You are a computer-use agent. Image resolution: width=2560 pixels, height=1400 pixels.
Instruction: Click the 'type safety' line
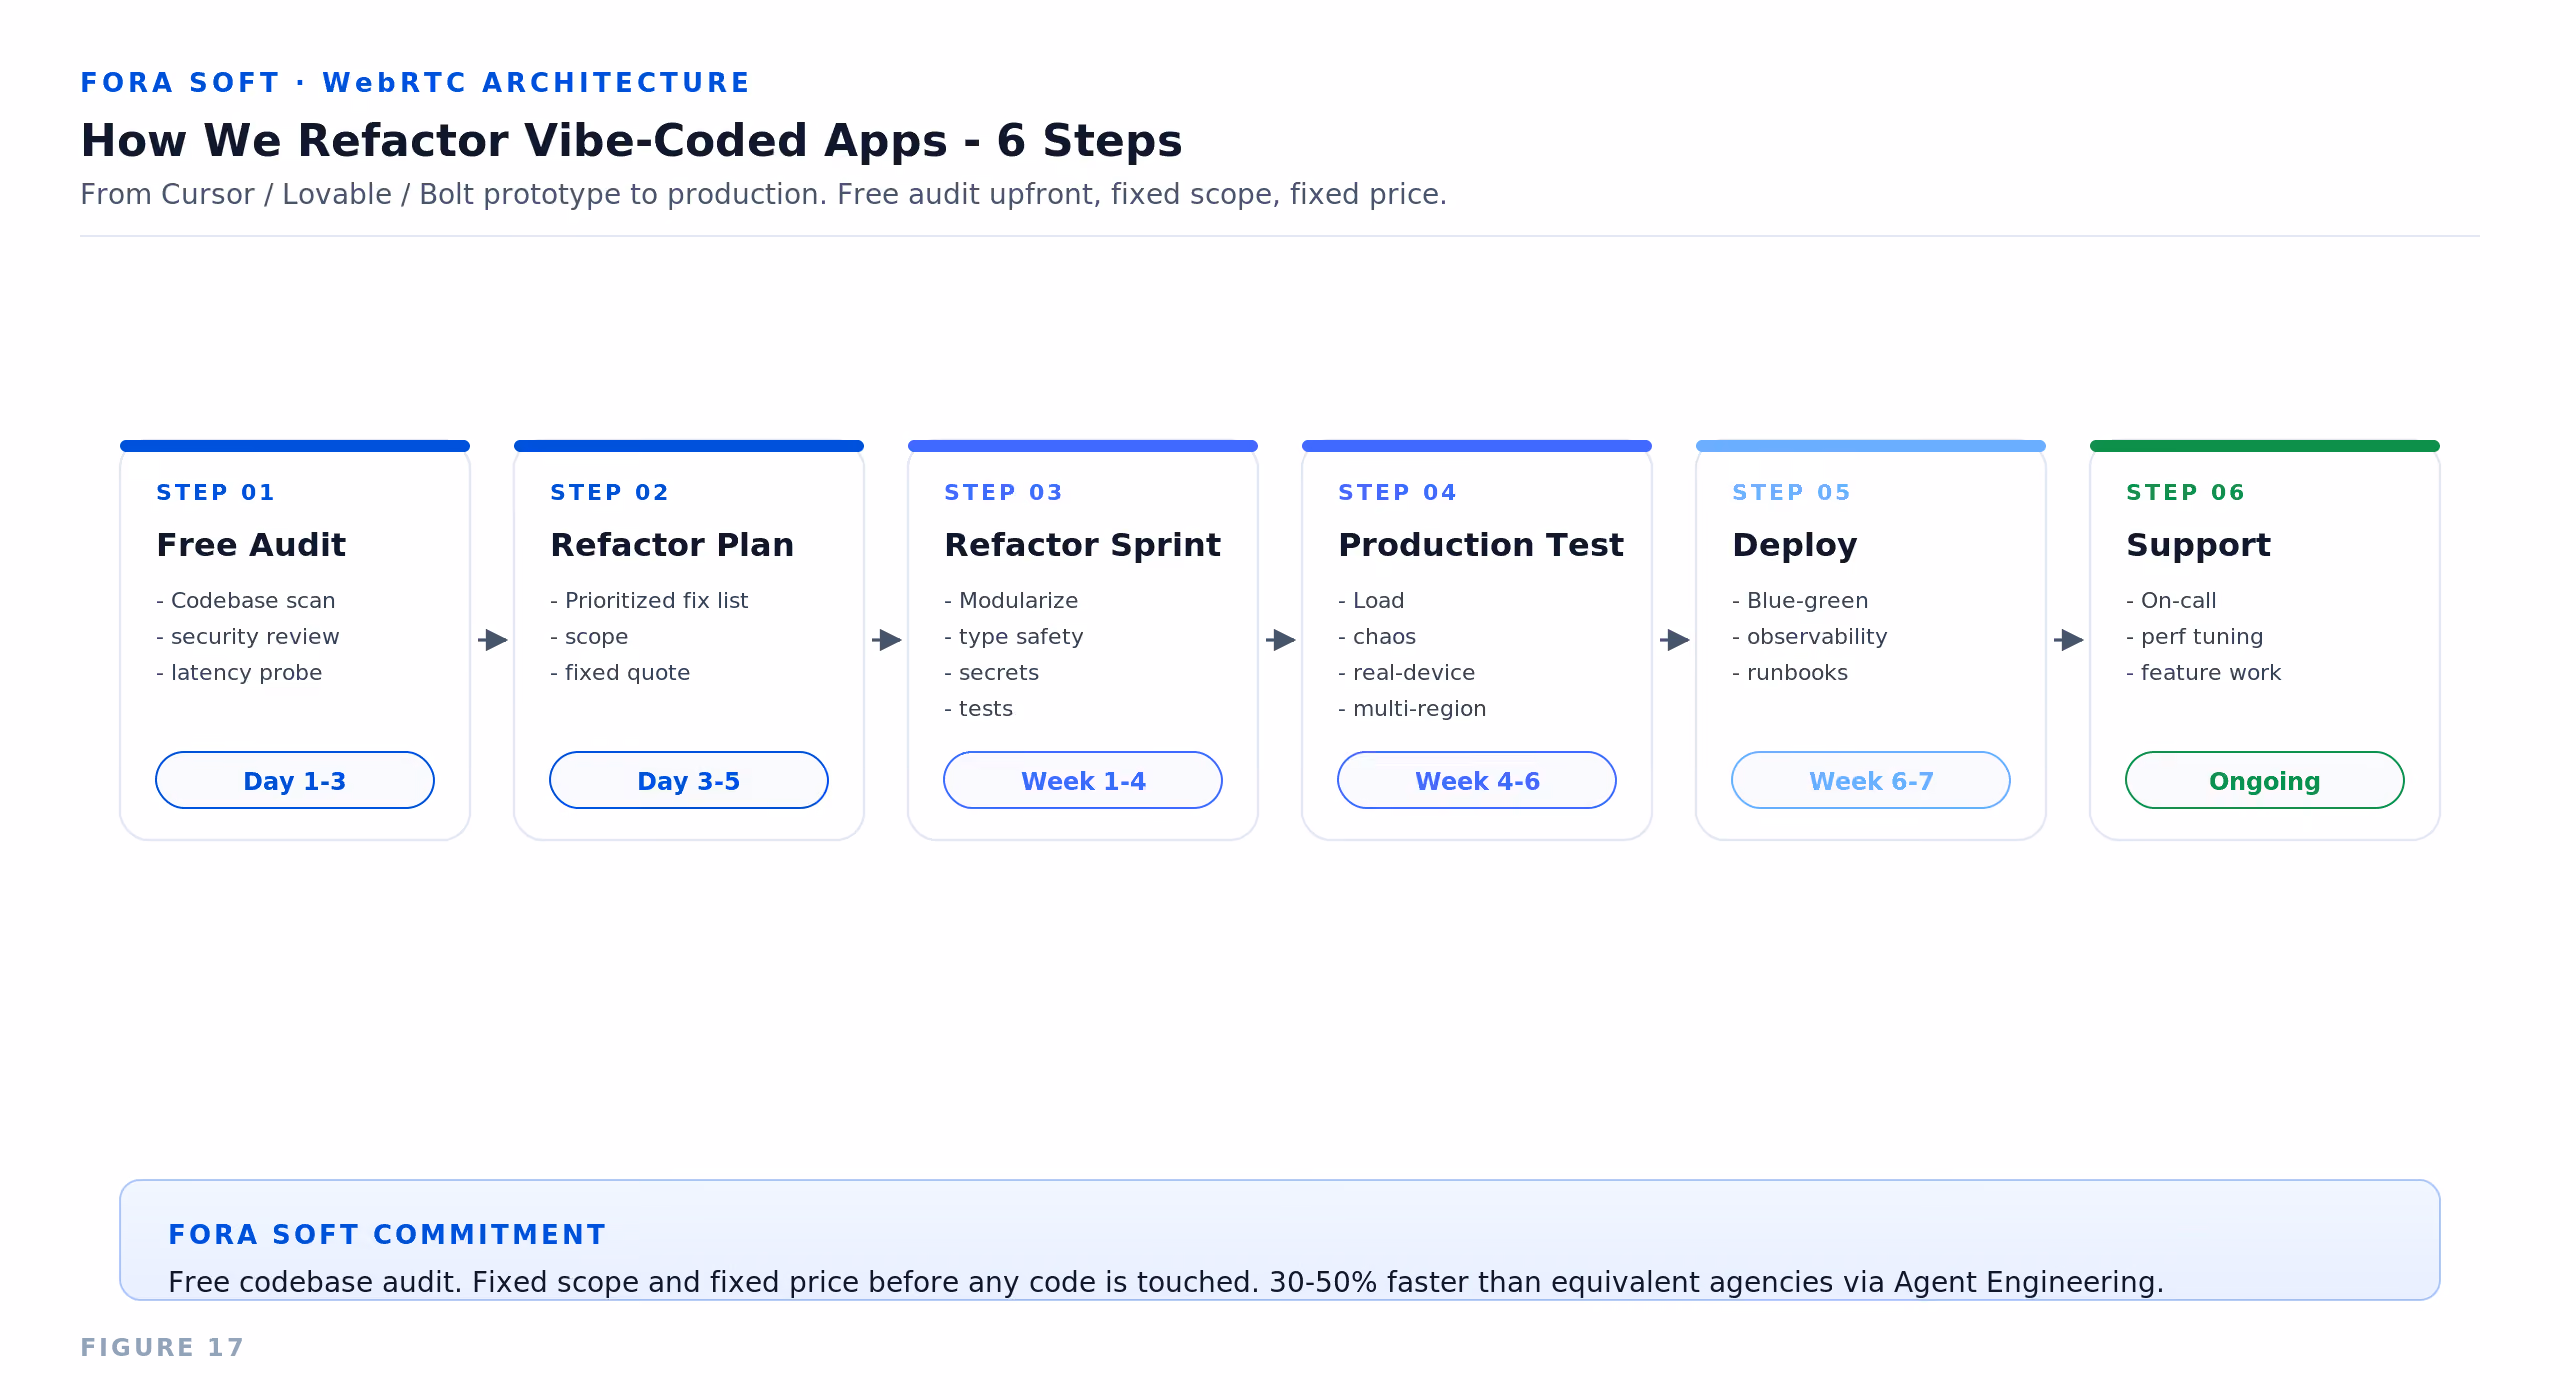pyautogui.click(x=1014, y=636)
